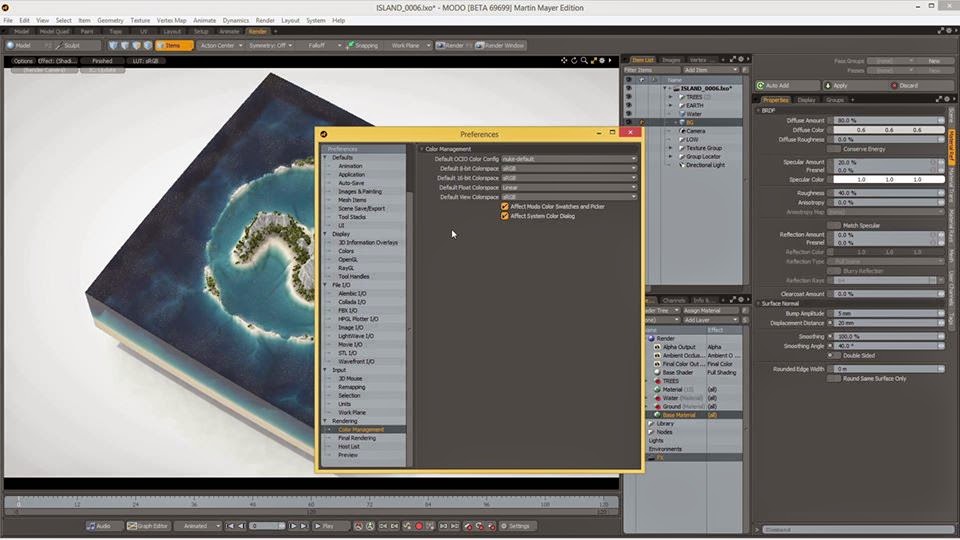Screen dimensions: 960x540
Task: Open Default View Colorspace dropdown
Action: (569, 197)
